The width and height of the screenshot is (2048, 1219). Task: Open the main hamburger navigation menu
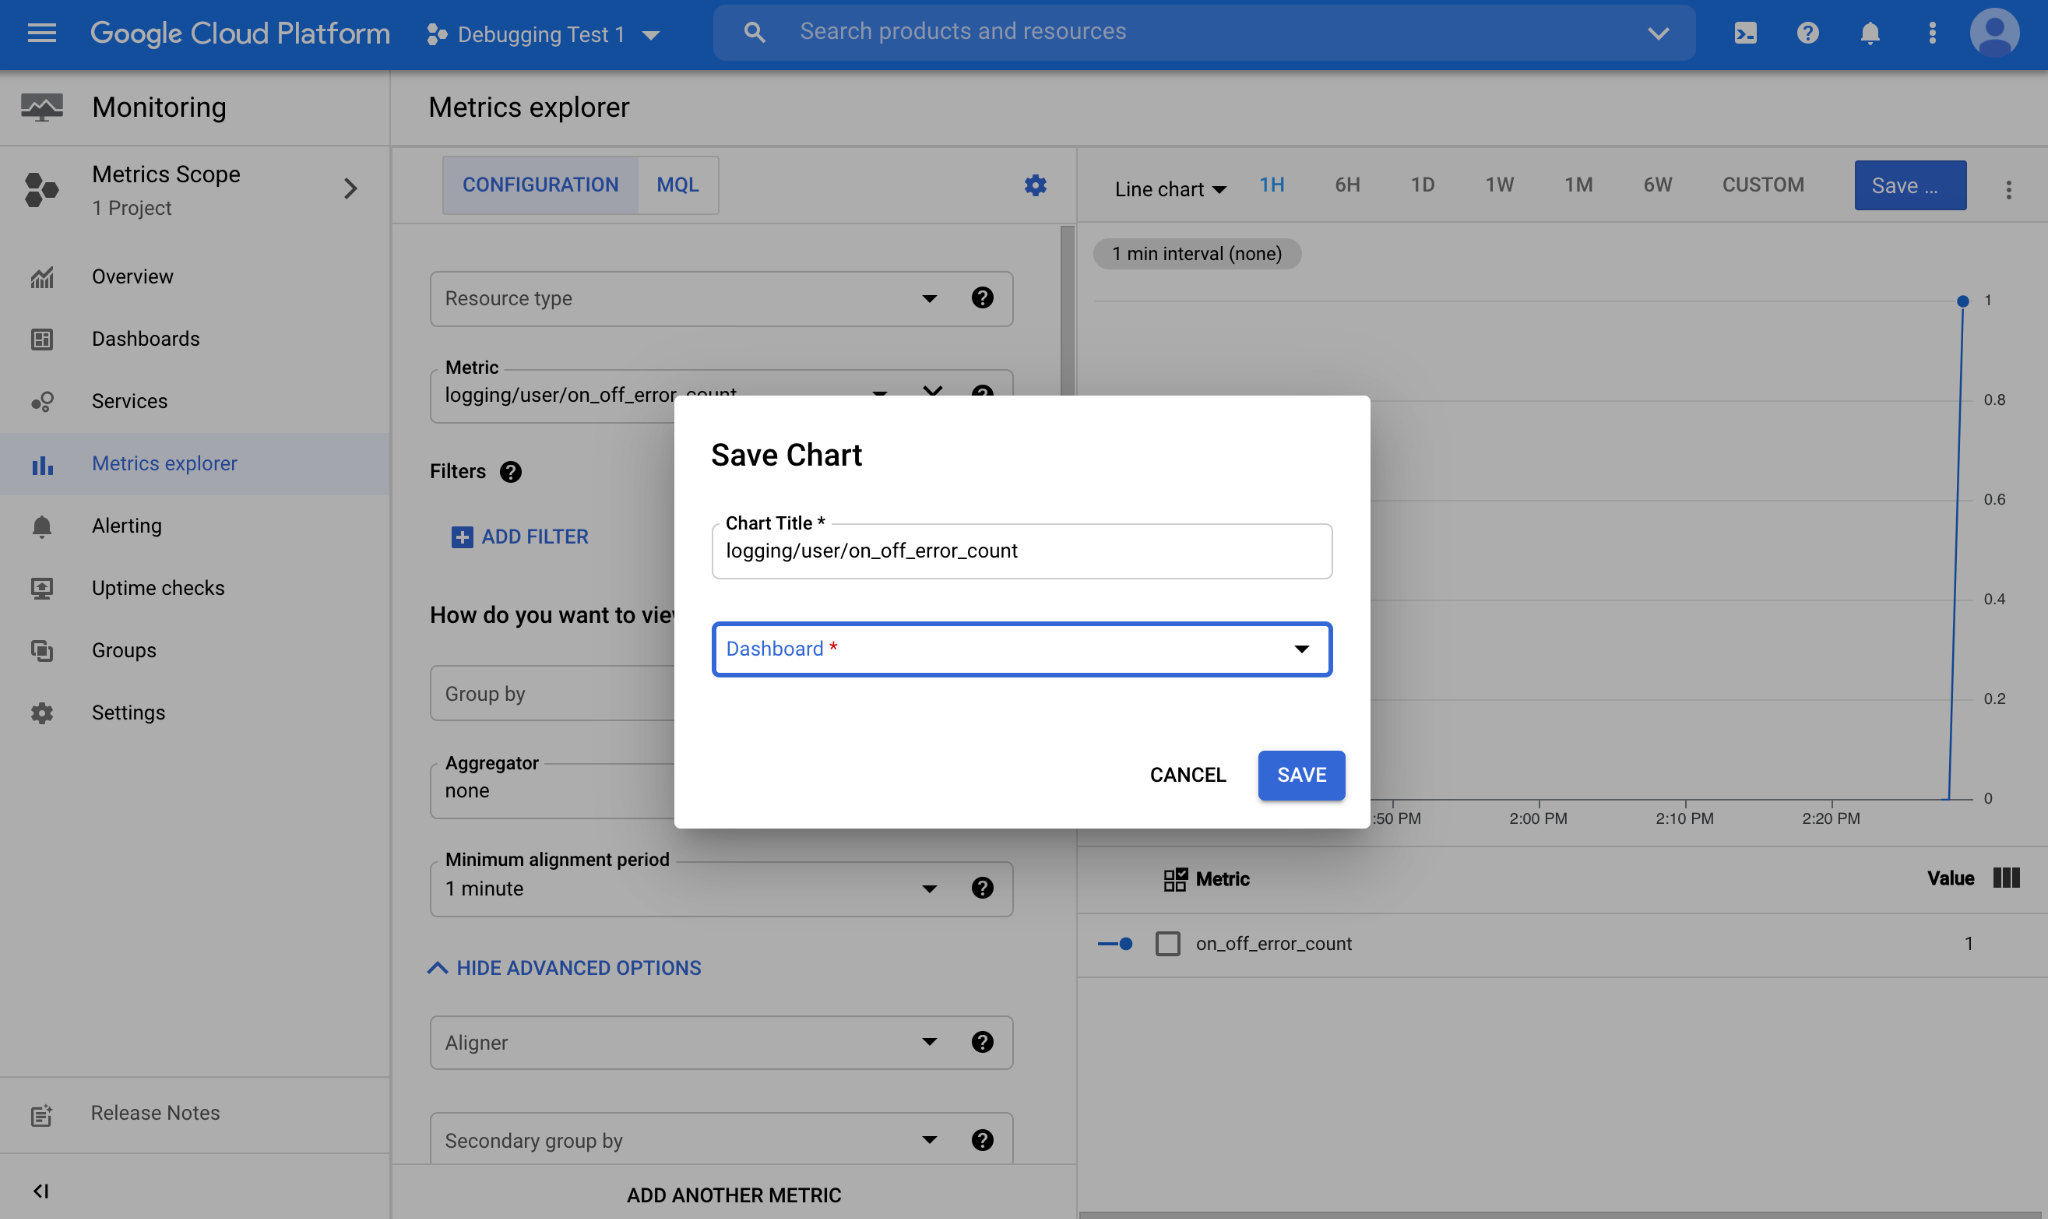(41, 33)
